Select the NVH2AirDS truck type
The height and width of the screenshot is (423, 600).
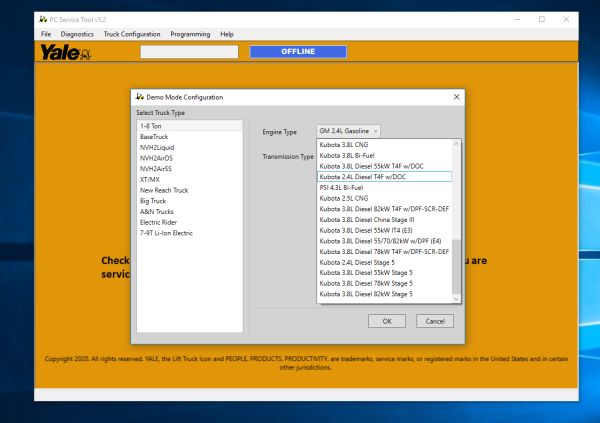coord(190,158)
